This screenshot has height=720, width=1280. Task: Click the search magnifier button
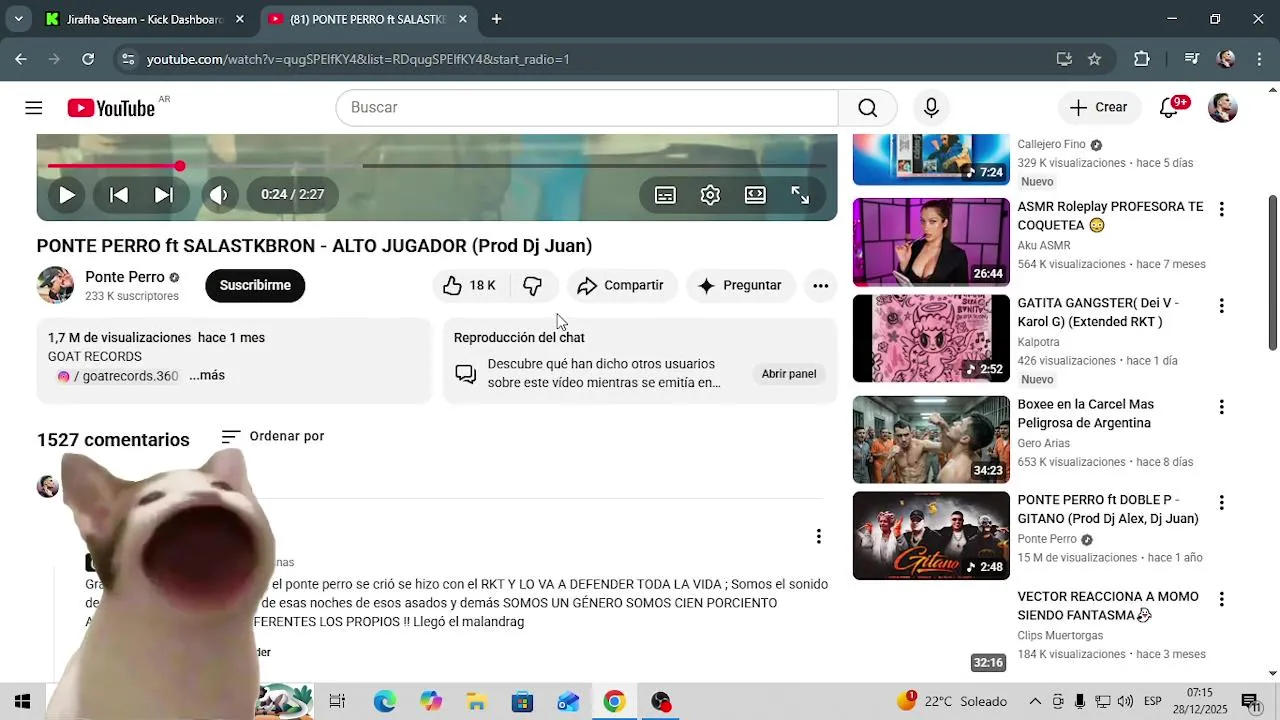[x=867, y=108]
